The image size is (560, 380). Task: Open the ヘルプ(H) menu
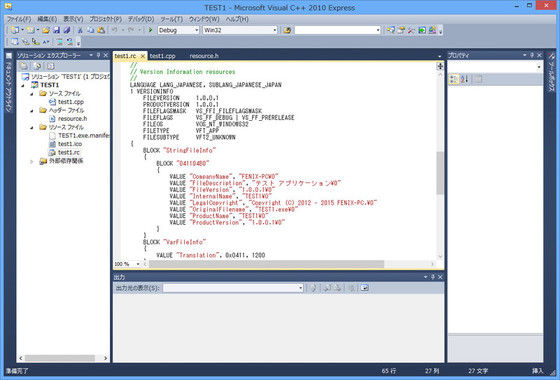(x=237, y=19)
